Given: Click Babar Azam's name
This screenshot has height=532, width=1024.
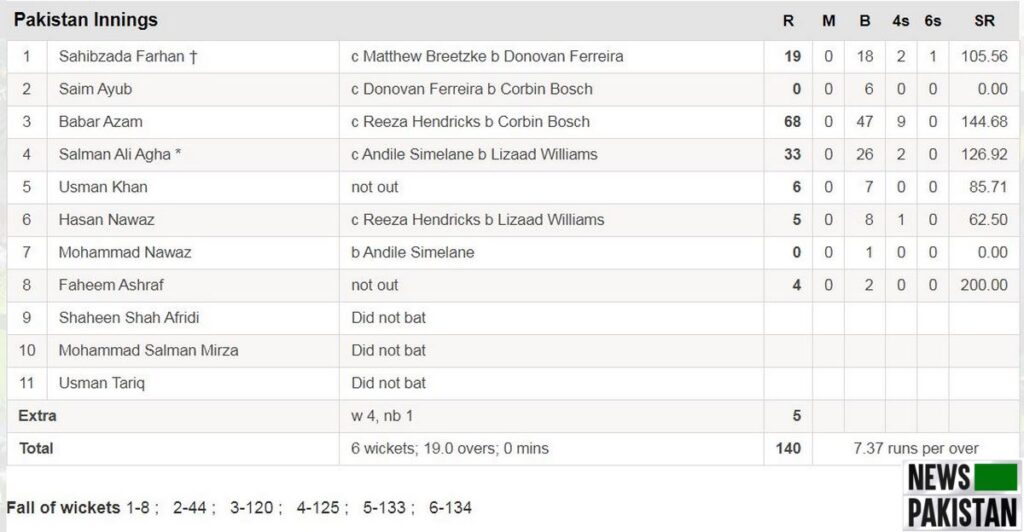Looking at the screenshot, I should click(100, 122).
